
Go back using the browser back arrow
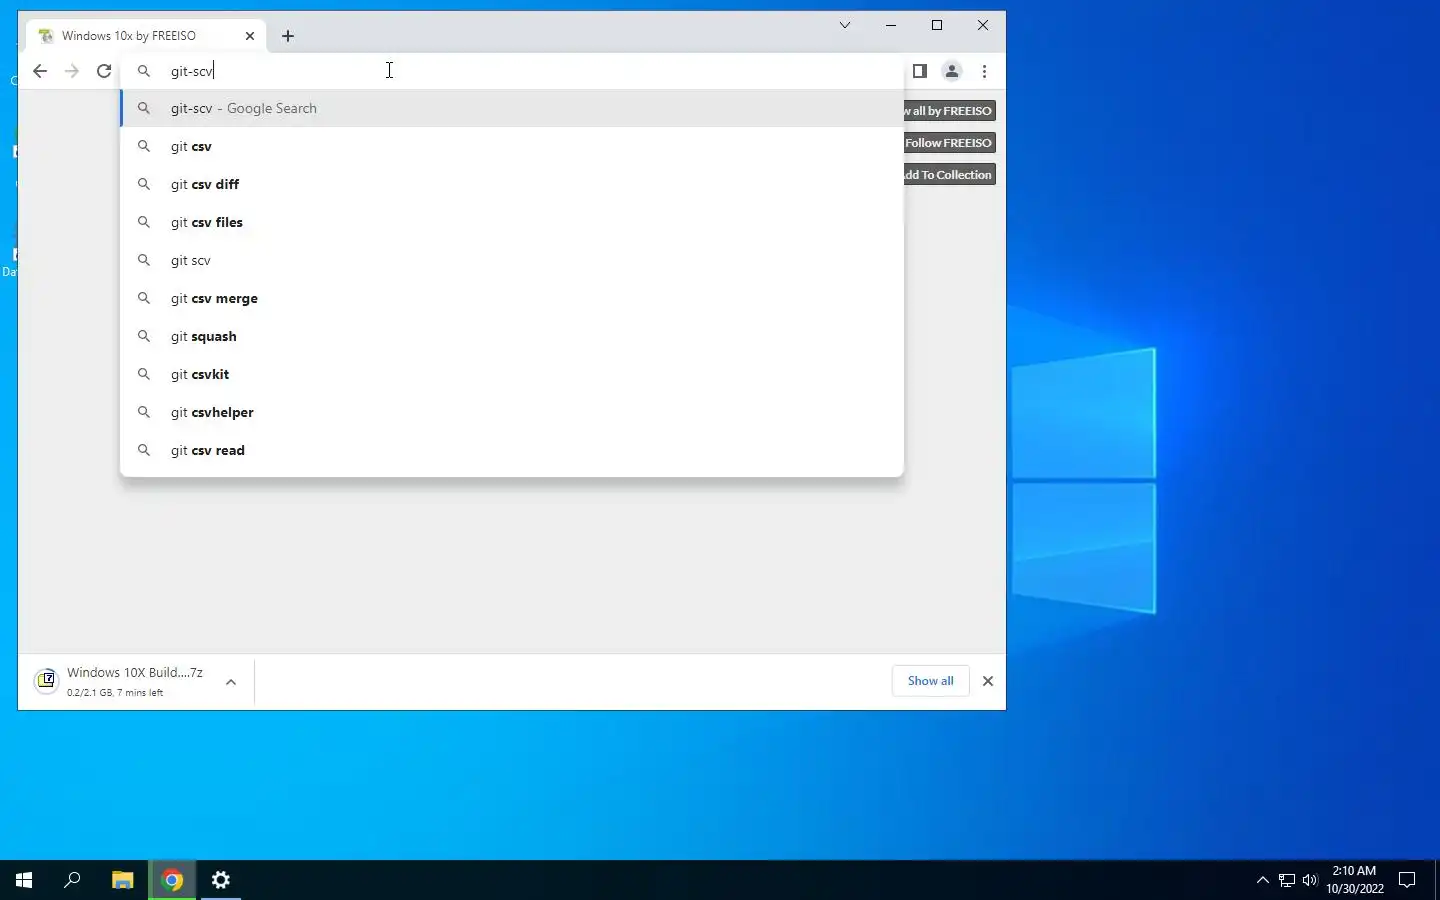(40, 71)
